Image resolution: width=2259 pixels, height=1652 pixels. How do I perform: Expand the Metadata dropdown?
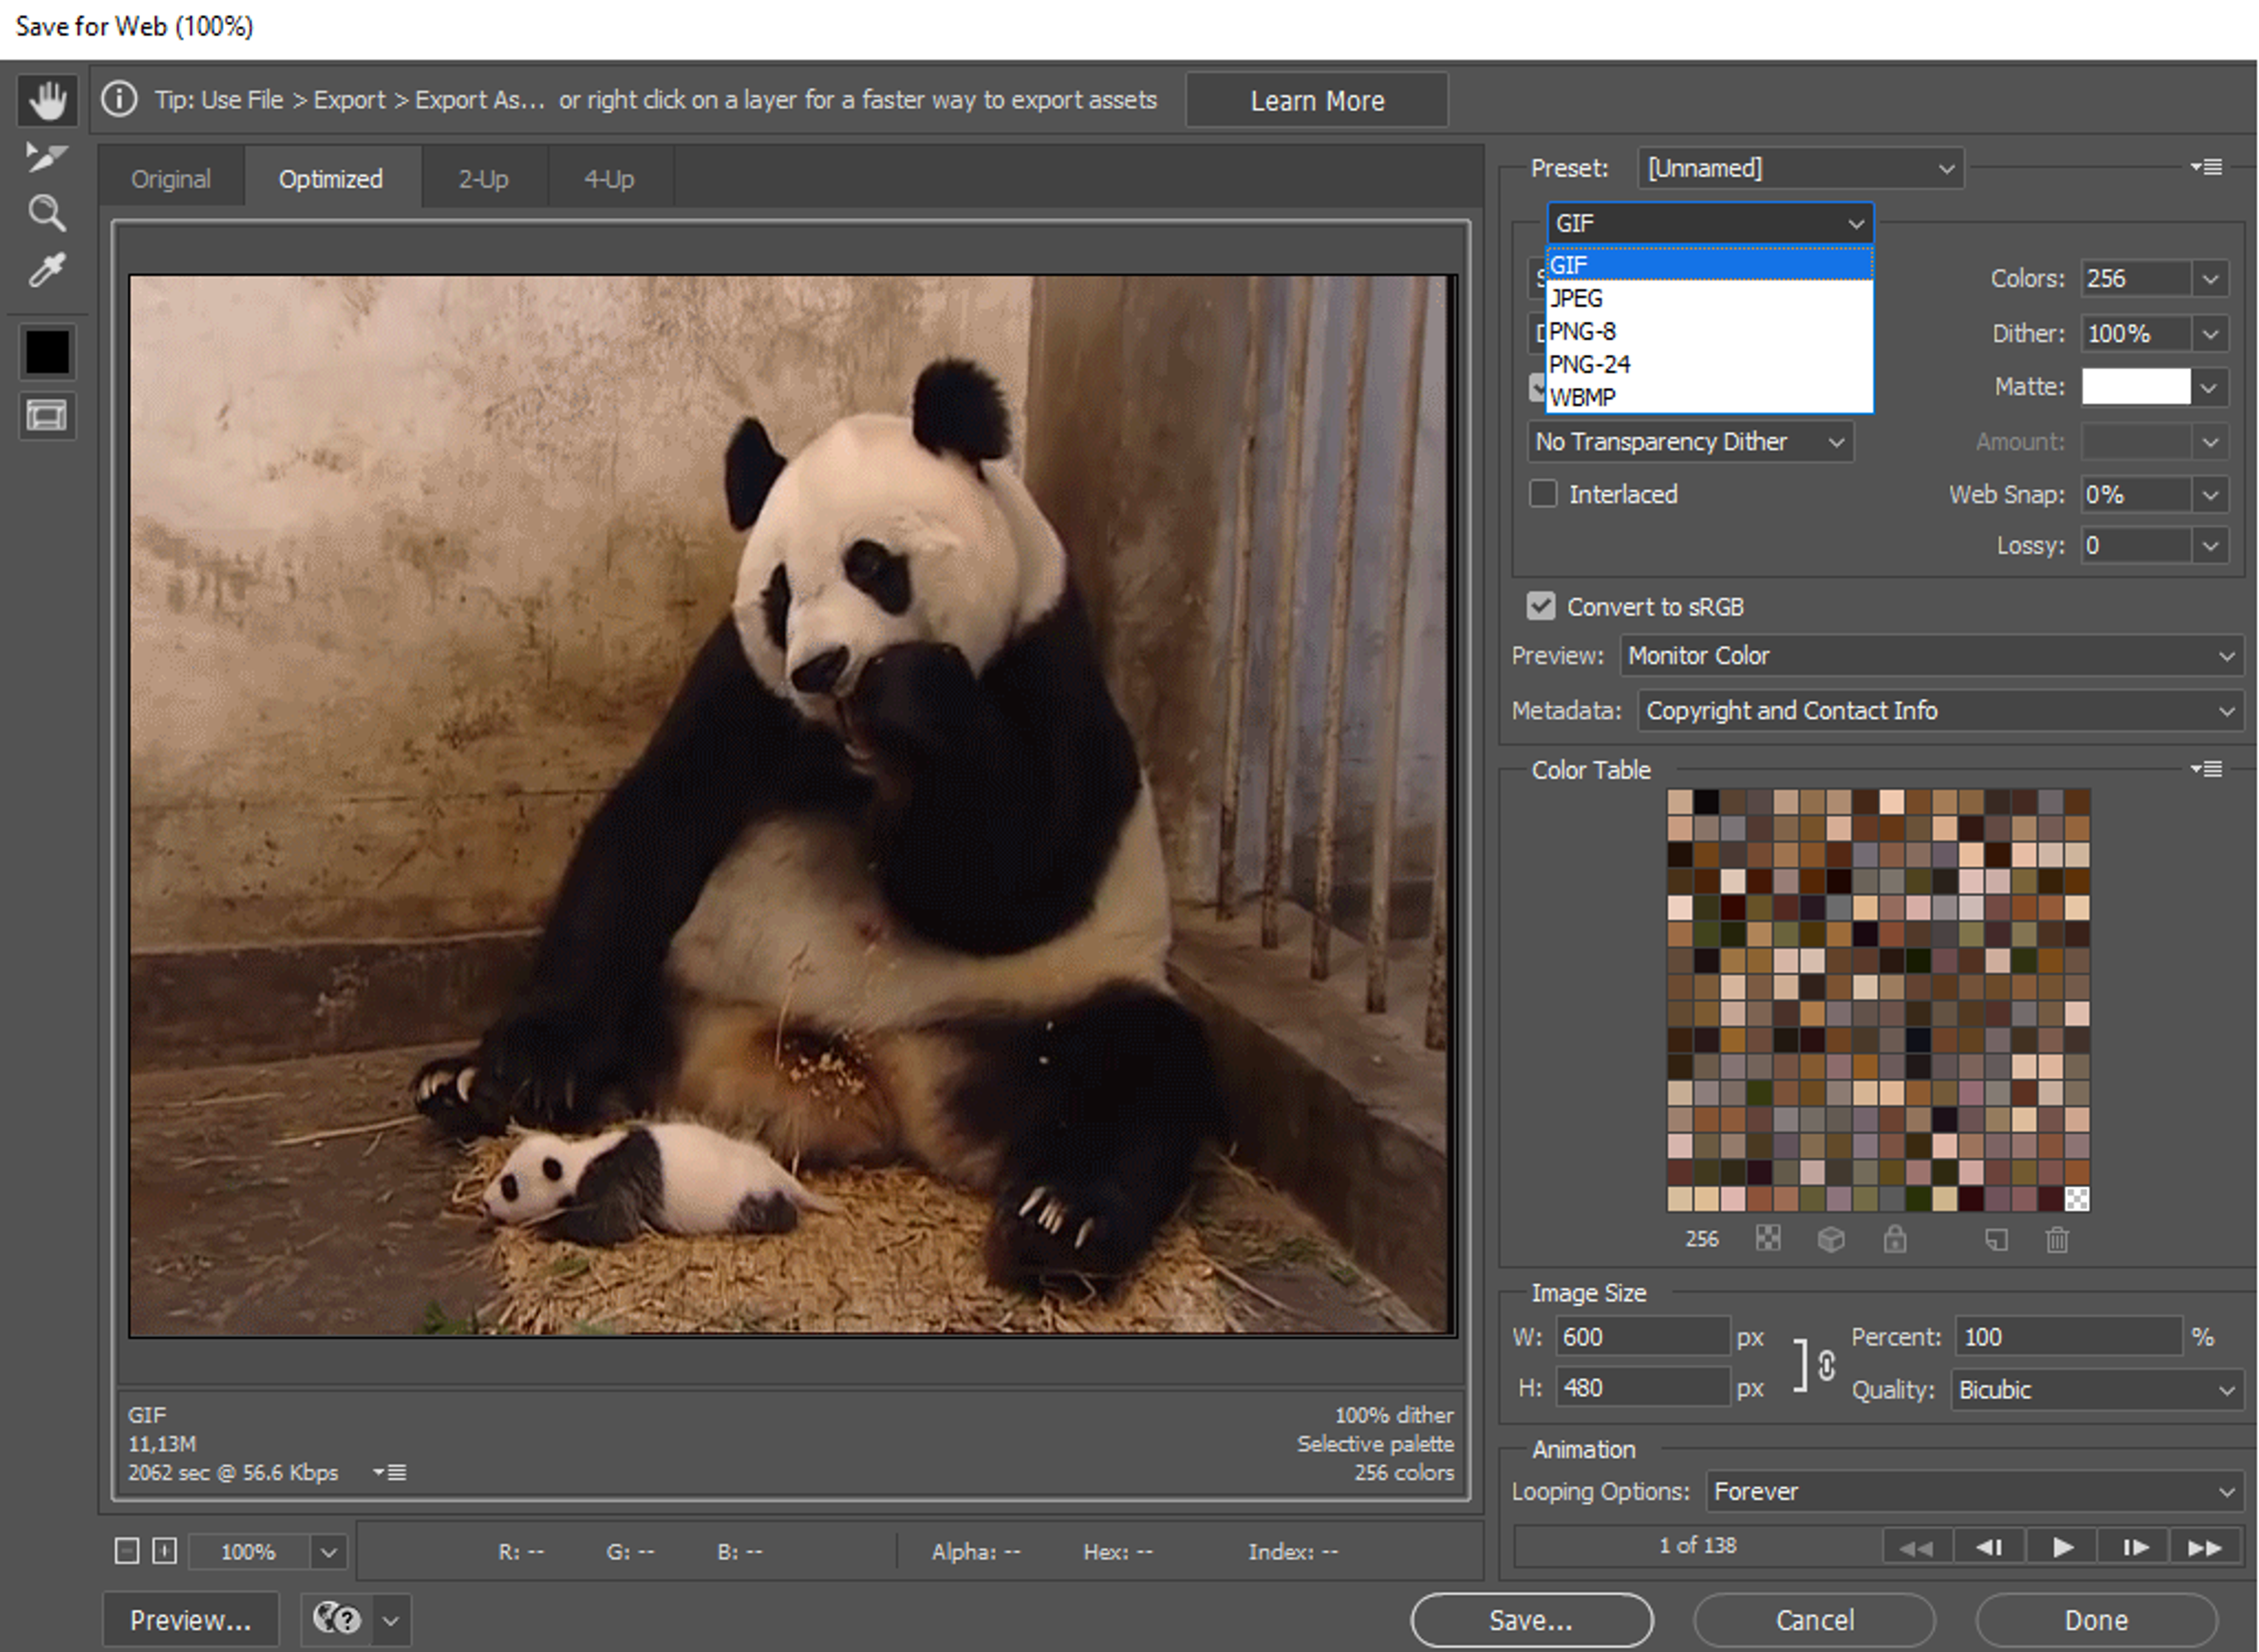[x=1939, y=710]
